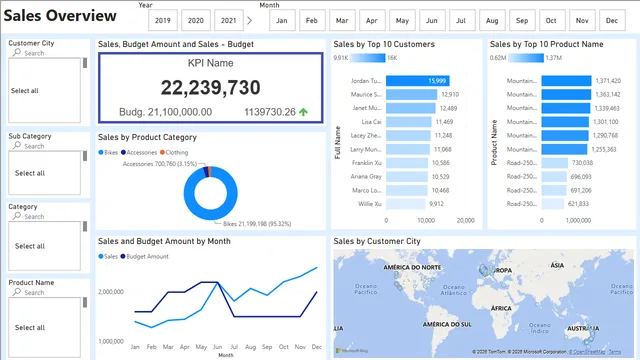The image size is (640, 360).
Task: Filter by the Apr month button
Action: pyautogui.click(x=372, y=20)
